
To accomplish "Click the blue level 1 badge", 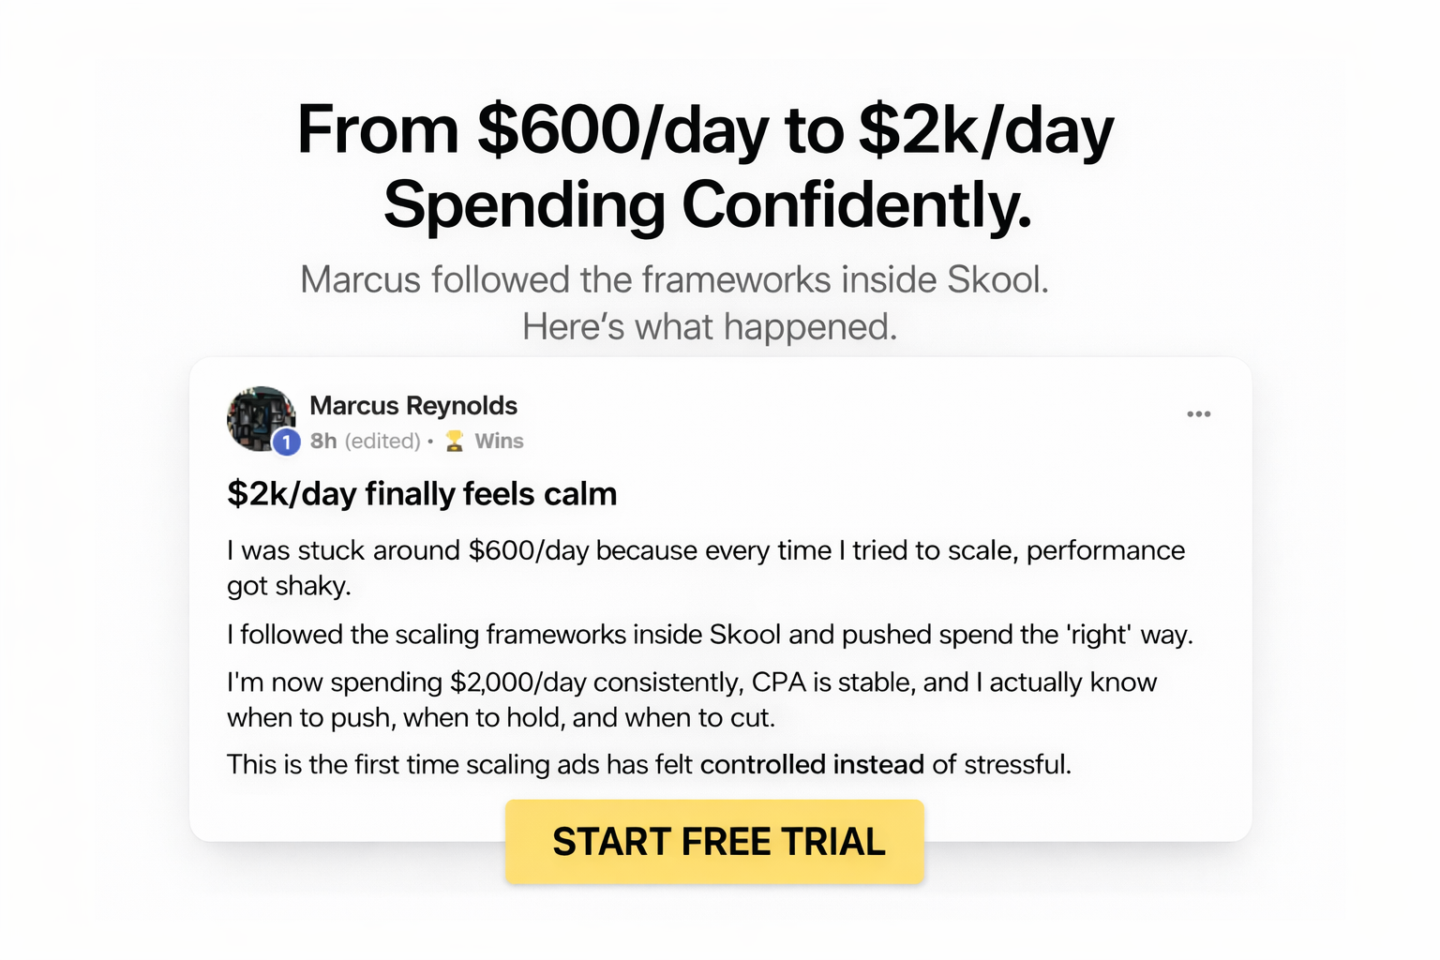I will [x=287, y=442].
